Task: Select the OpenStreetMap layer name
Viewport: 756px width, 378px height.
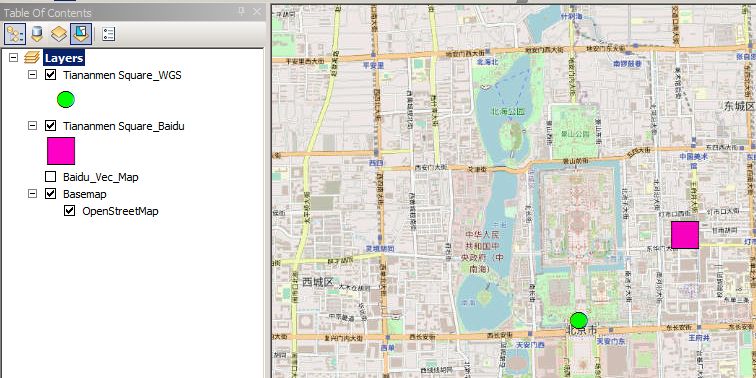Action: [x=120, y=211]
